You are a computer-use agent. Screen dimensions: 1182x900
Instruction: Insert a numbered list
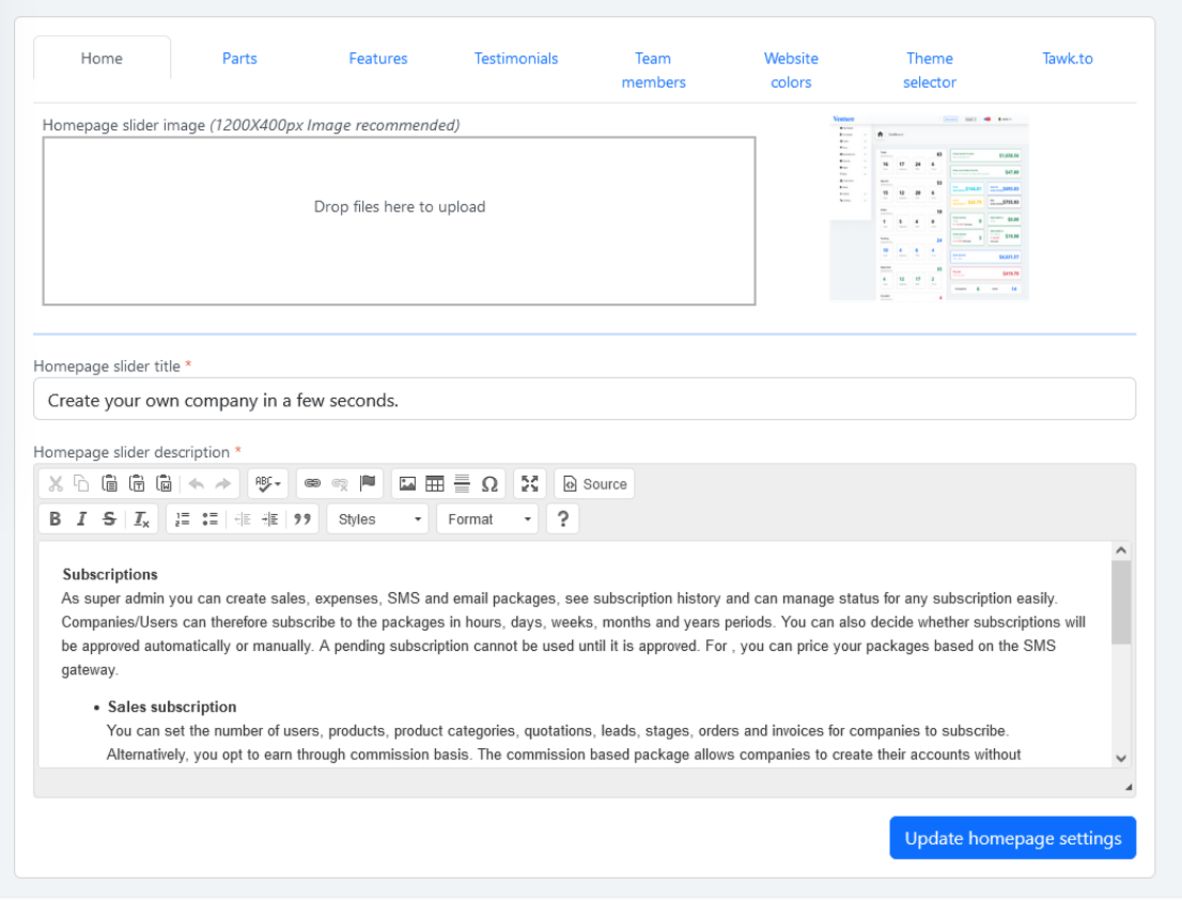183,520
